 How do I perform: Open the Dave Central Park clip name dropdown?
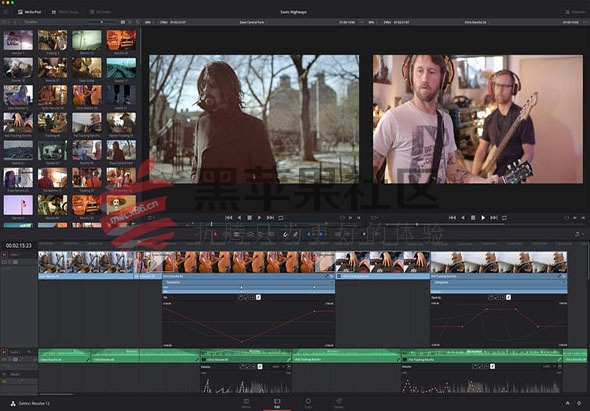(254, 22)
